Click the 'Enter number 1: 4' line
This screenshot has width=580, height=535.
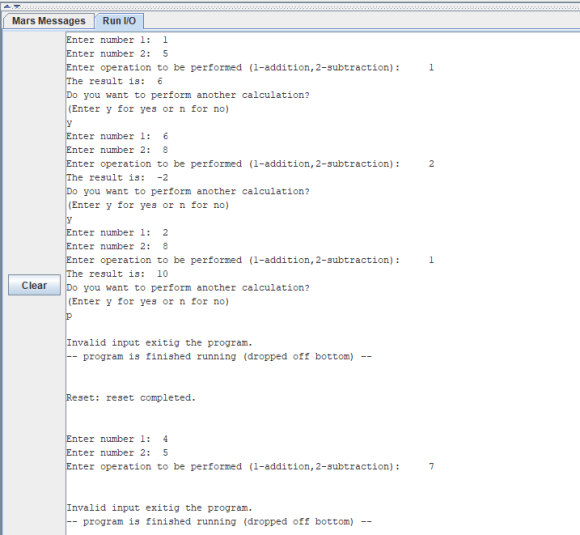[117, 439]
